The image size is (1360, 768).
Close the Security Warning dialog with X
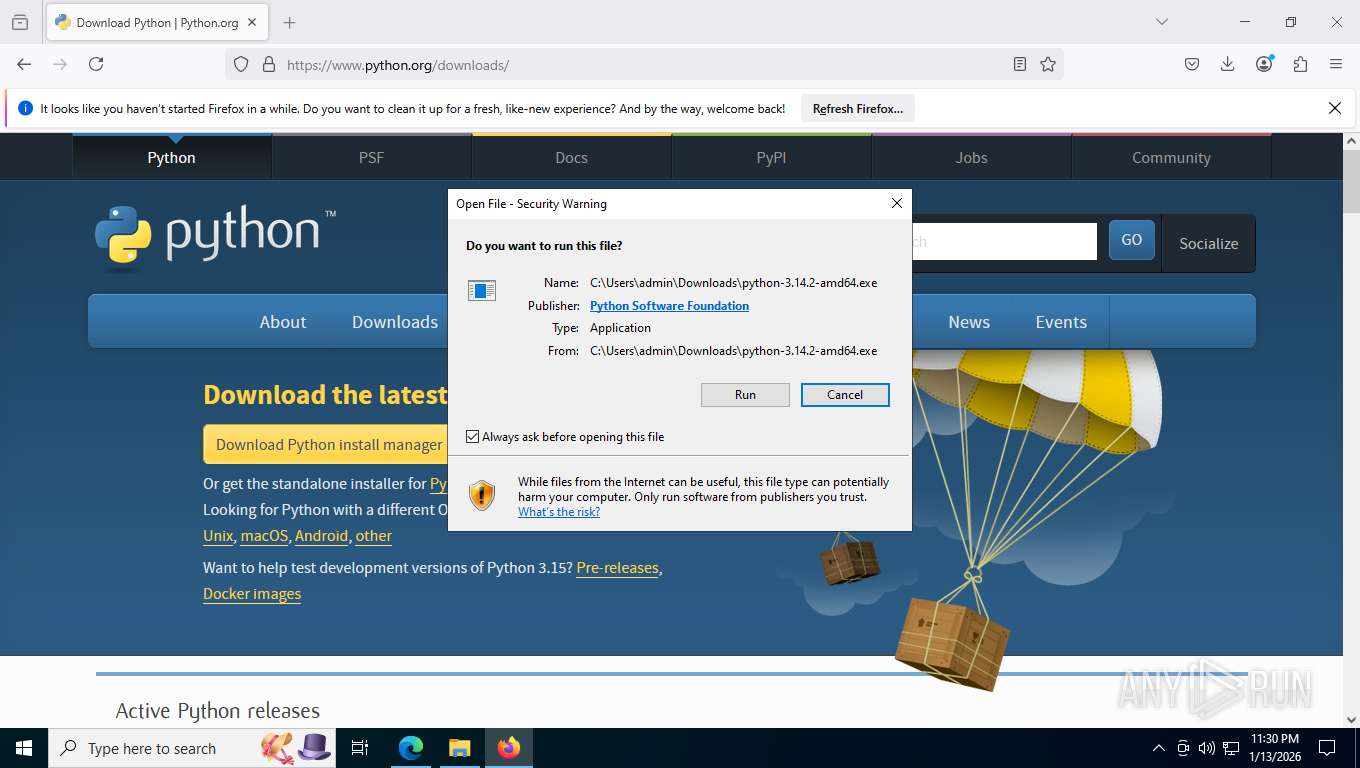click(897, 203)
